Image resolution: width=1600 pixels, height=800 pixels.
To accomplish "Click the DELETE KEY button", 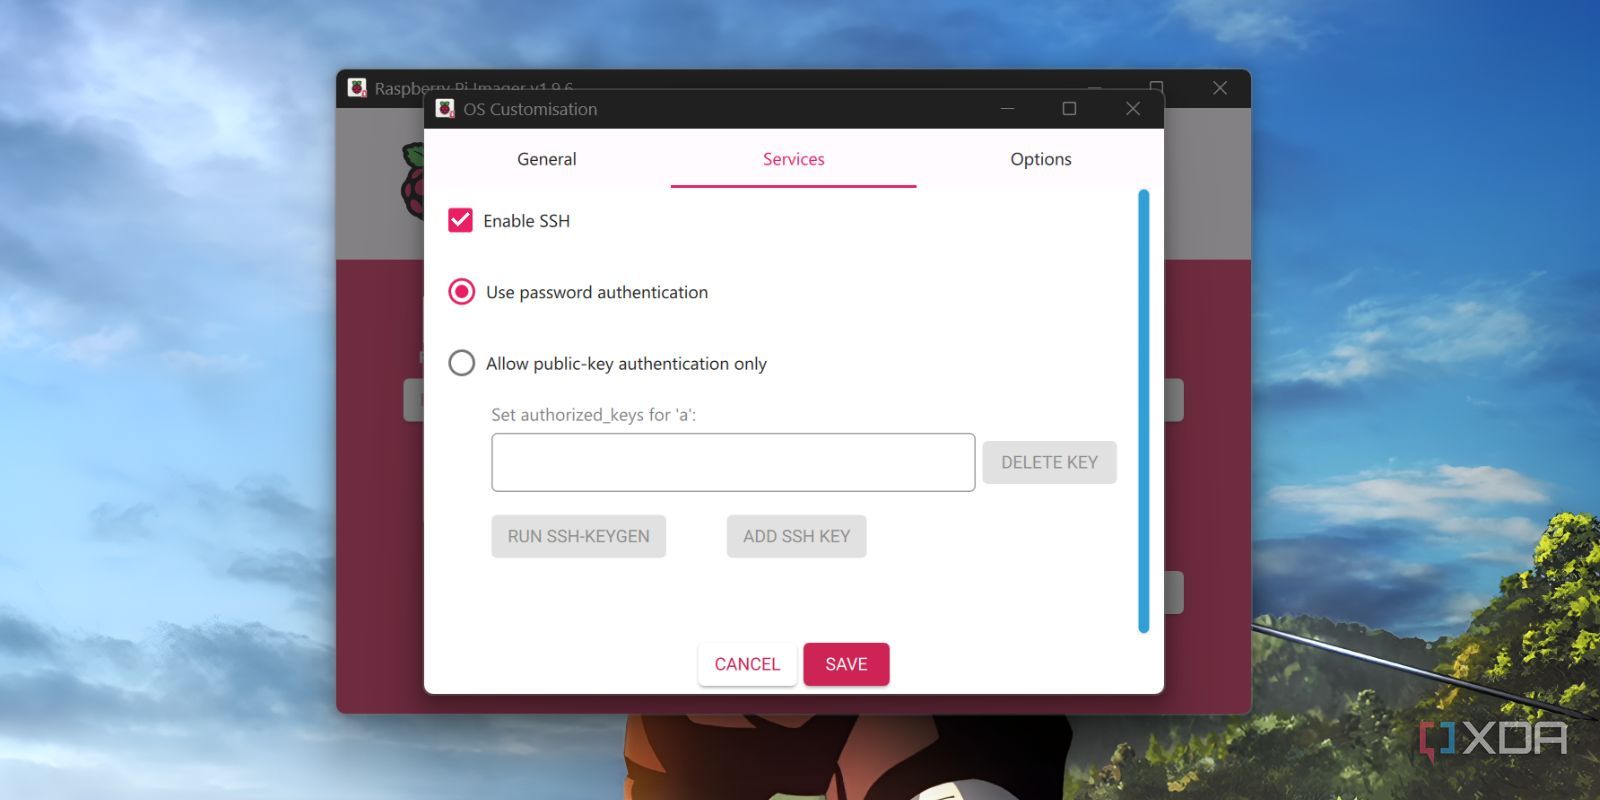I will [1049, 462].
